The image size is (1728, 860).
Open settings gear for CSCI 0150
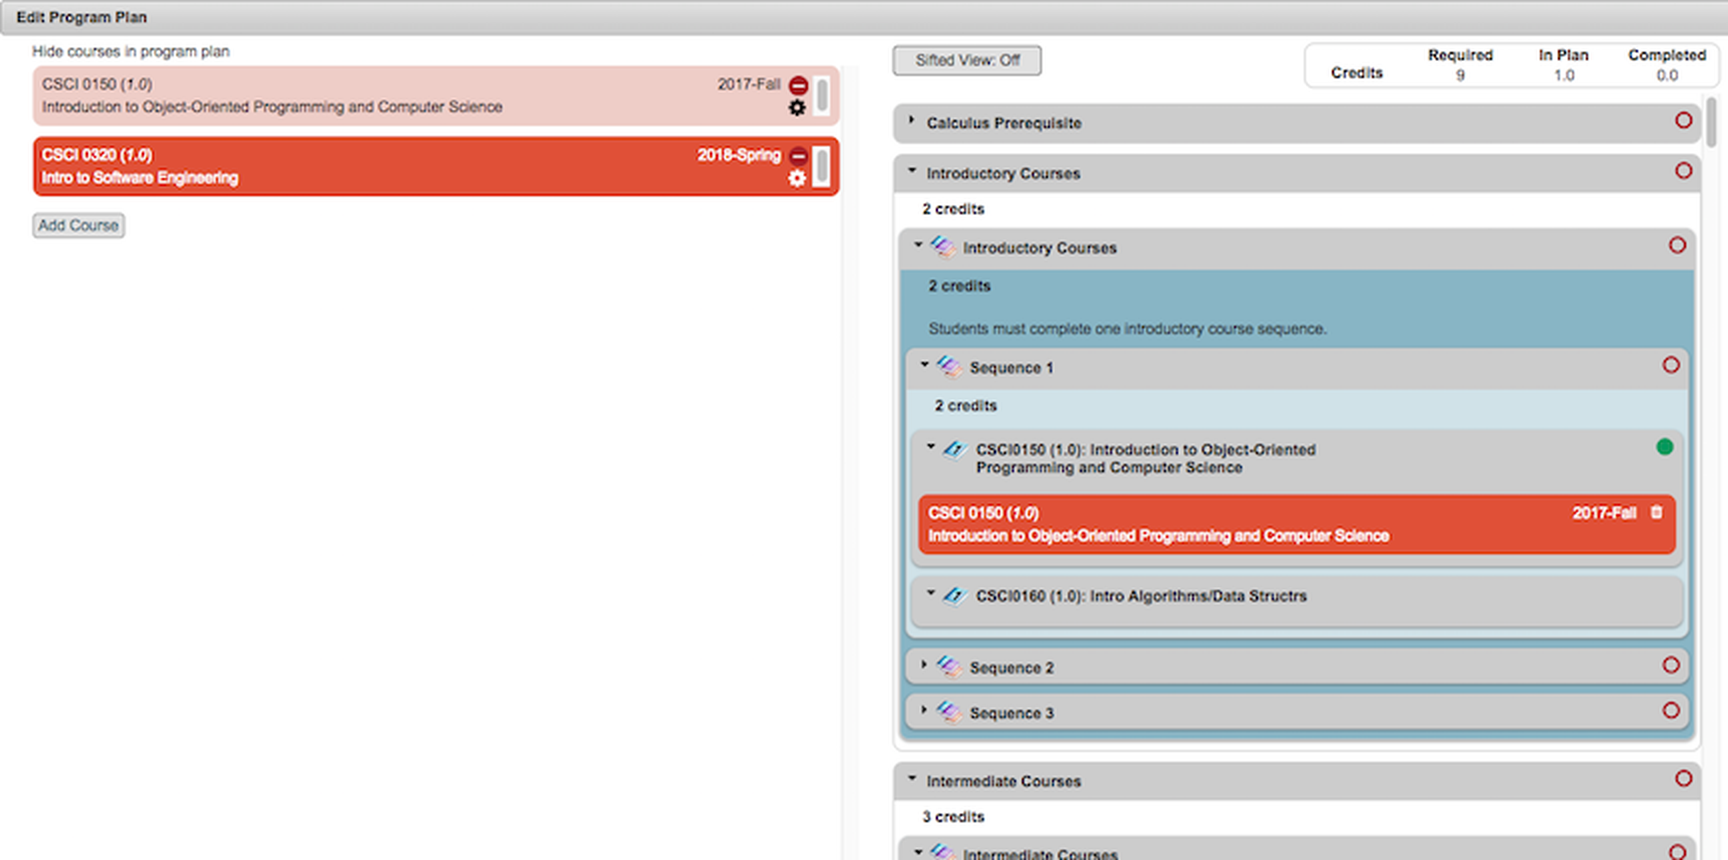pyautogui.click(x=797, y=108)
